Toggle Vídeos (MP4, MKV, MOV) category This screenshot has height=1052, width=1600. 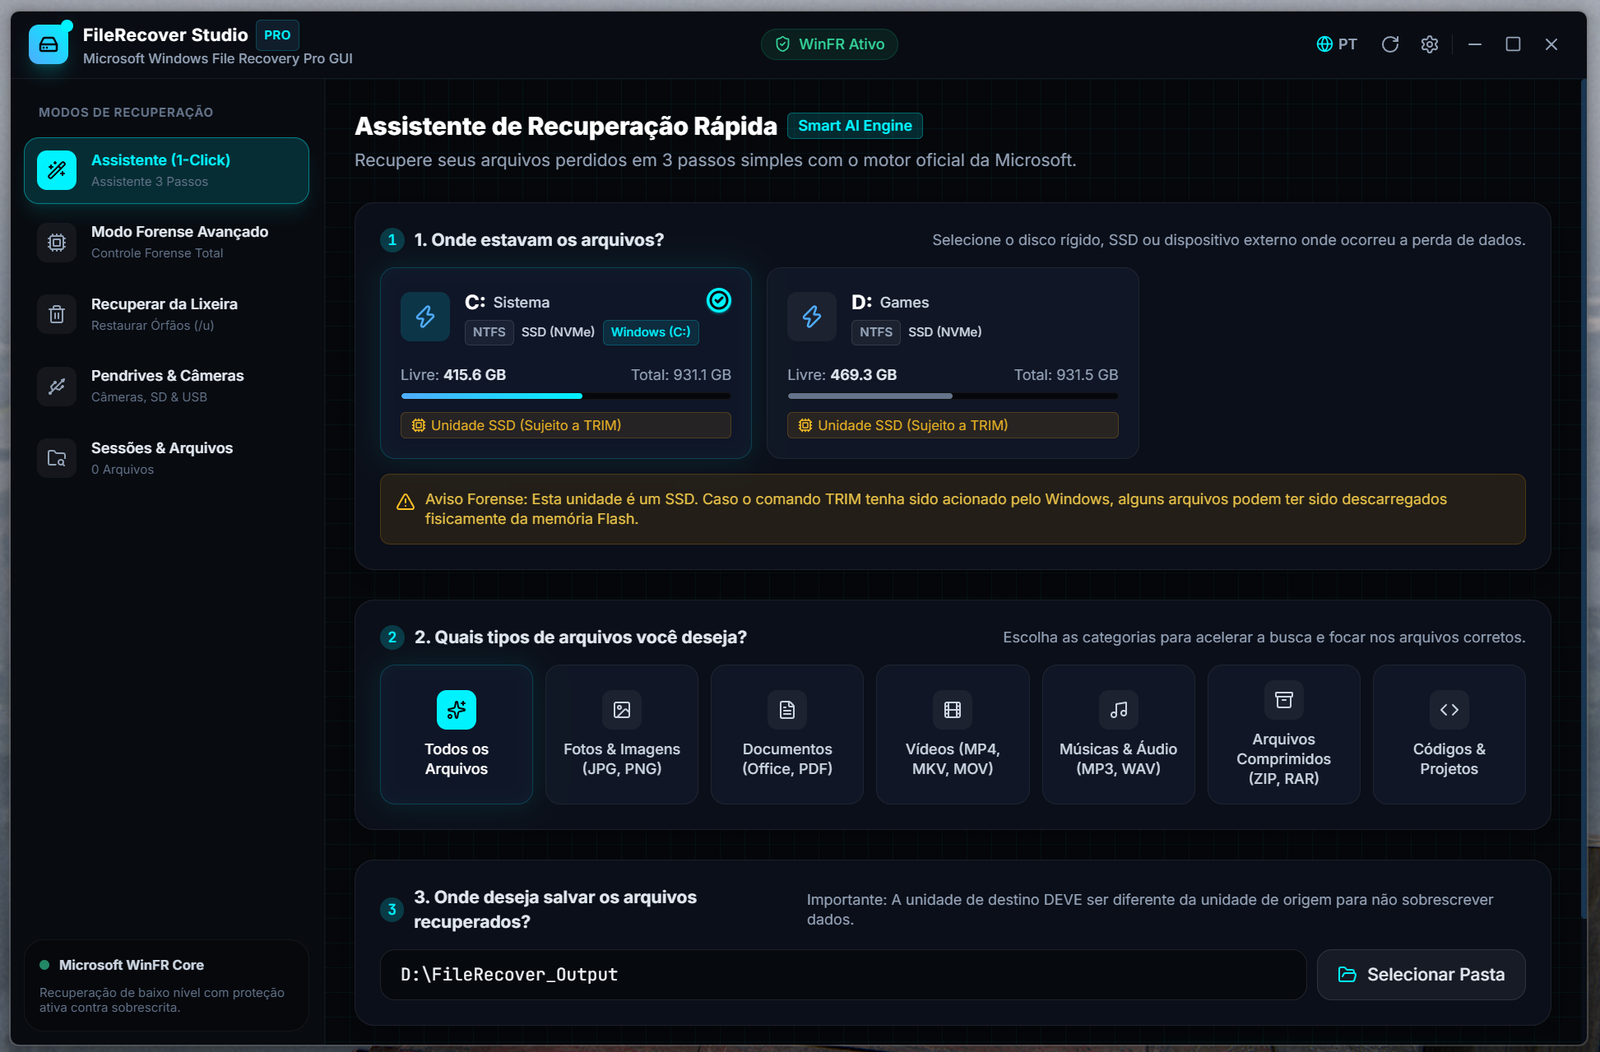(953, 734)
